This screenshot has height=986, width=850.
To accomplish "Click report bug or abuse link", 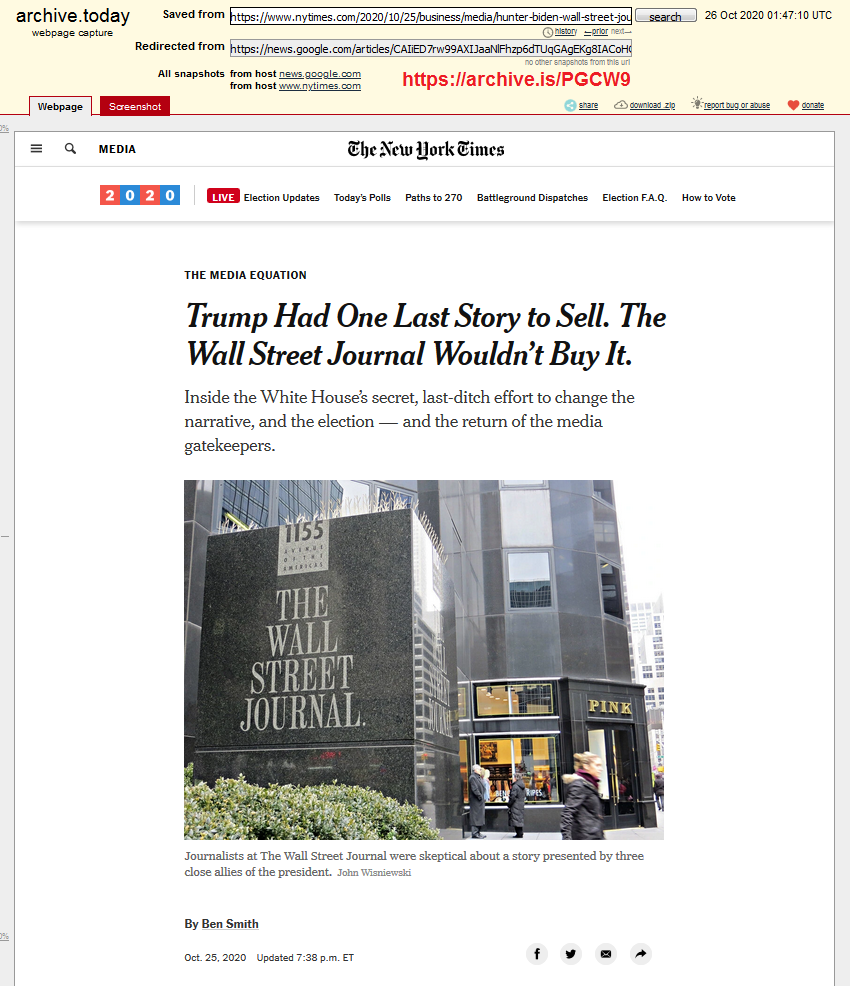I will [737, 105].
